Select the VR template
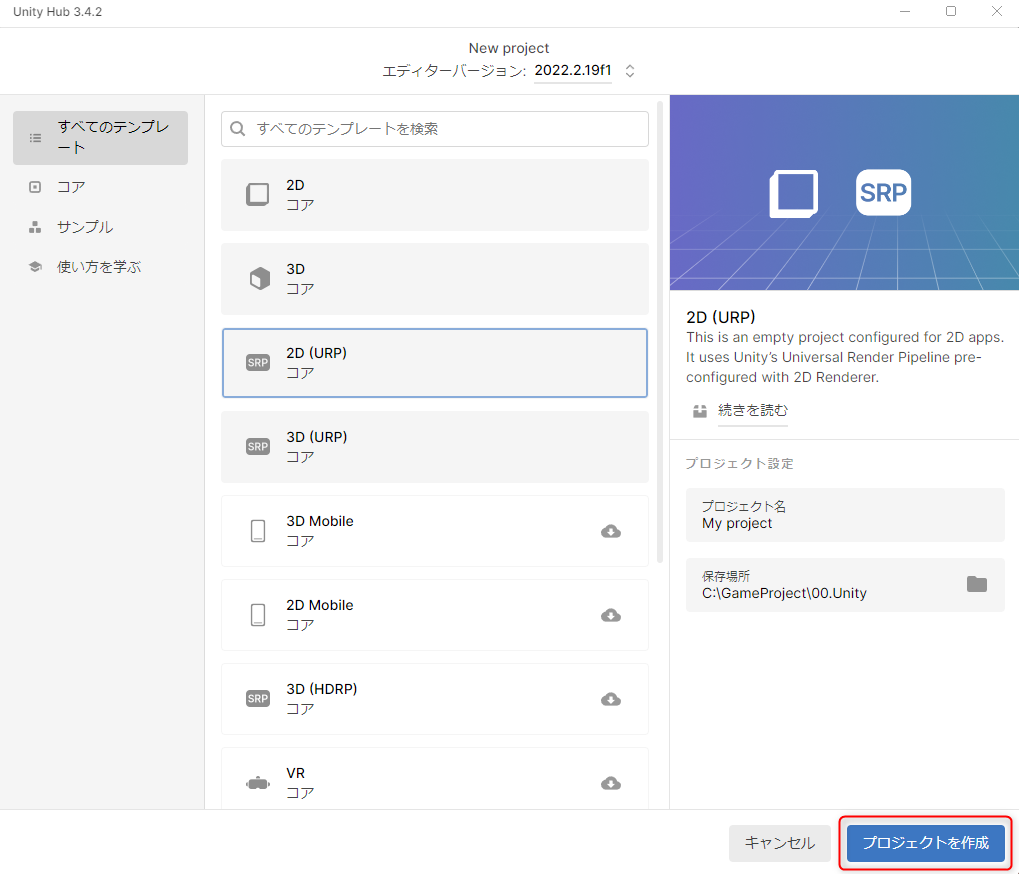1019x874 pixels. 435,778
